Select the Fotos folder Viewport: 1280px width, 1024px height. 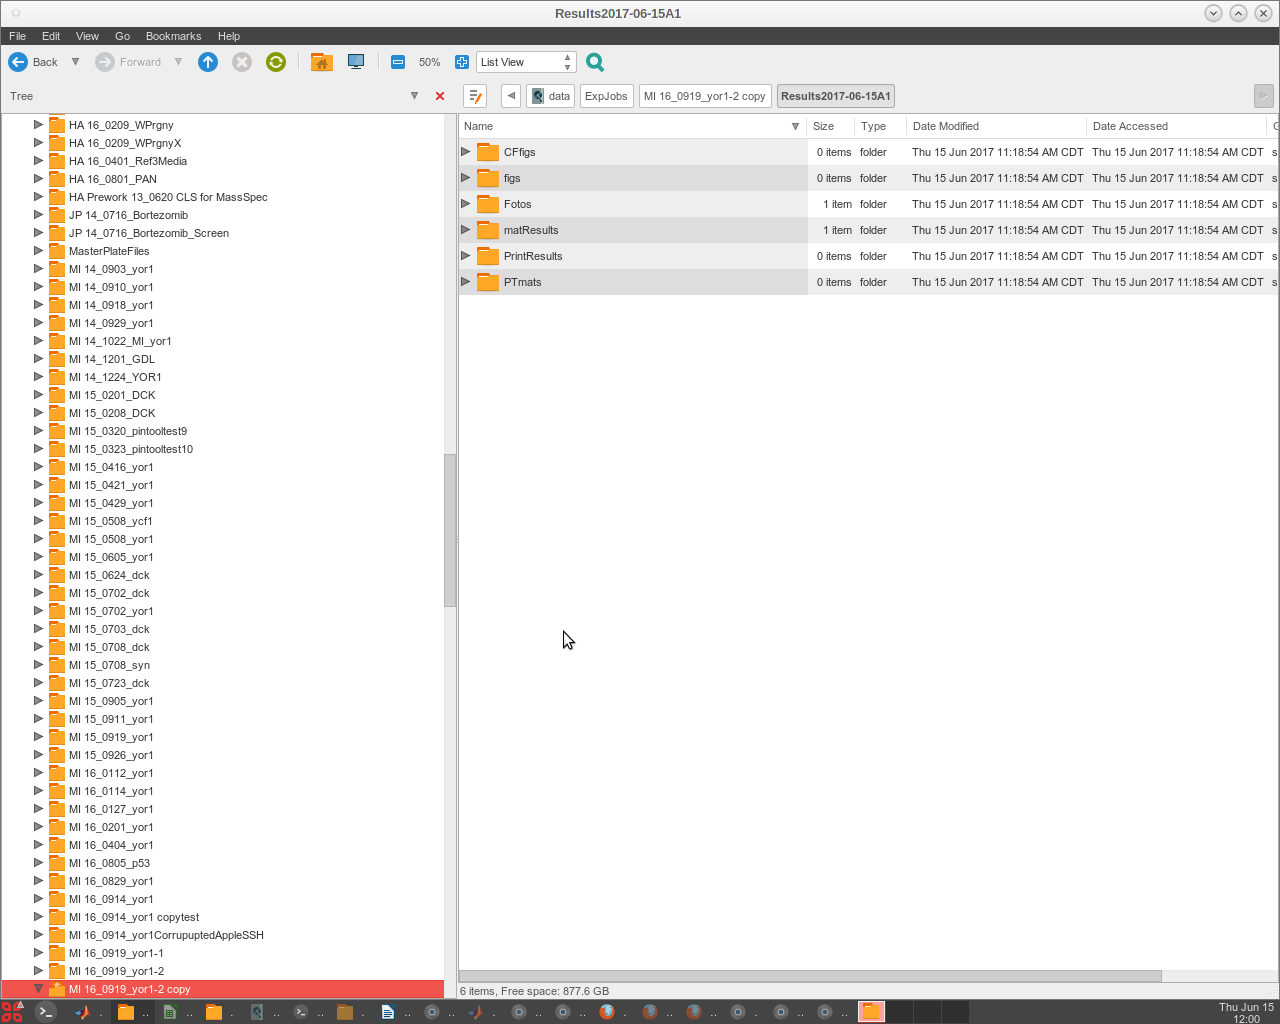pyautogui.click(x=517, y=204)
